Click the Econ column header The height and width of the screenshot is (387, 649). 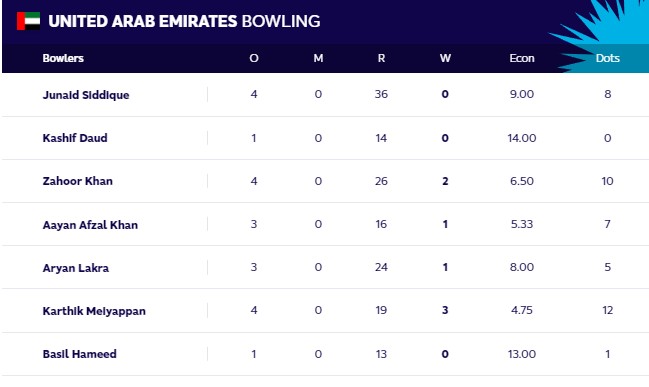click(x=522, y=58)
